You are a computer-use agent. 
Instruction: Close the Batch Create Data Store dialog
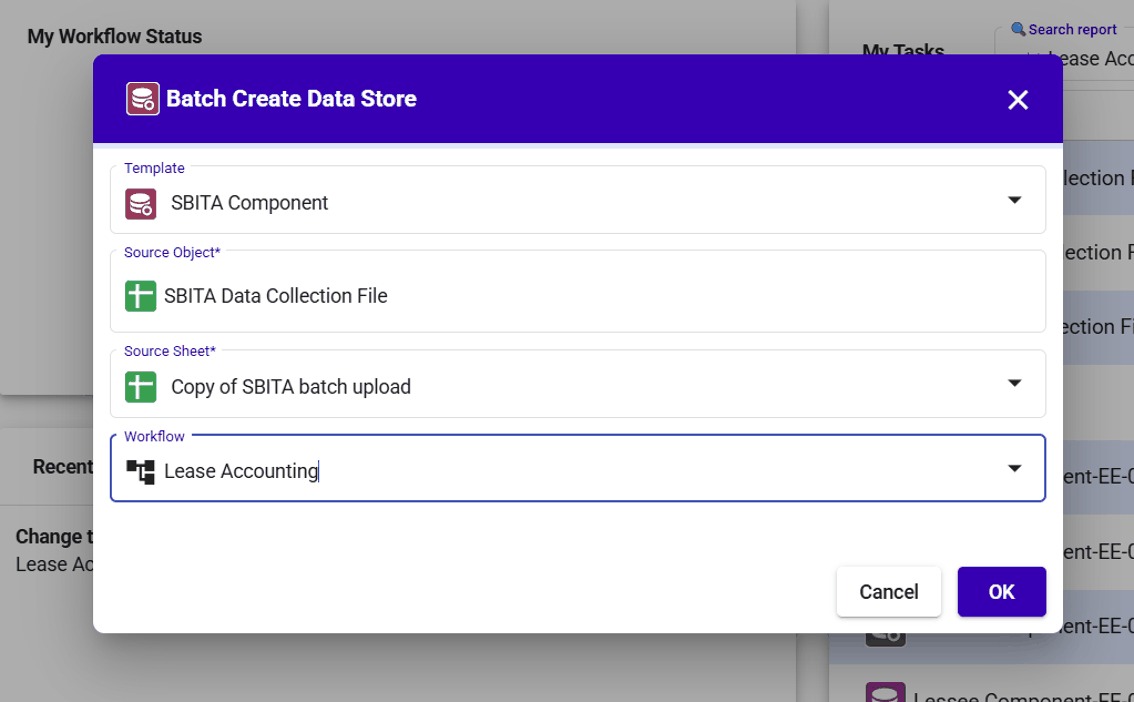coord(1018,100)
